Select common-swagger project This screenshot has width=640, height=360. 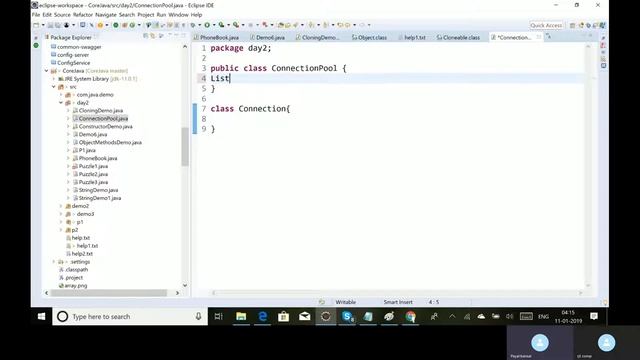click(79, 47)
